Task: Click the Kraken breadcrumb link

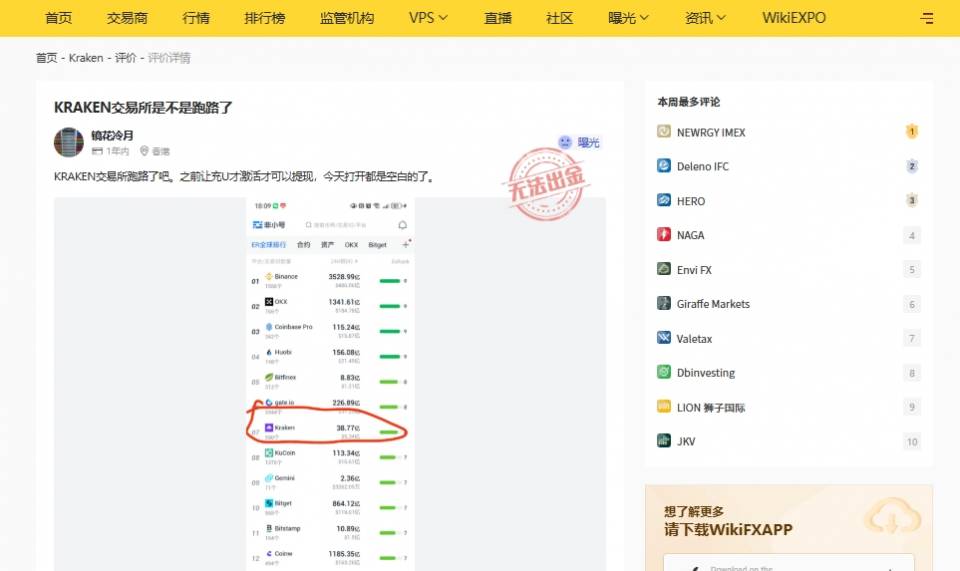Action: tap(86, 58)
